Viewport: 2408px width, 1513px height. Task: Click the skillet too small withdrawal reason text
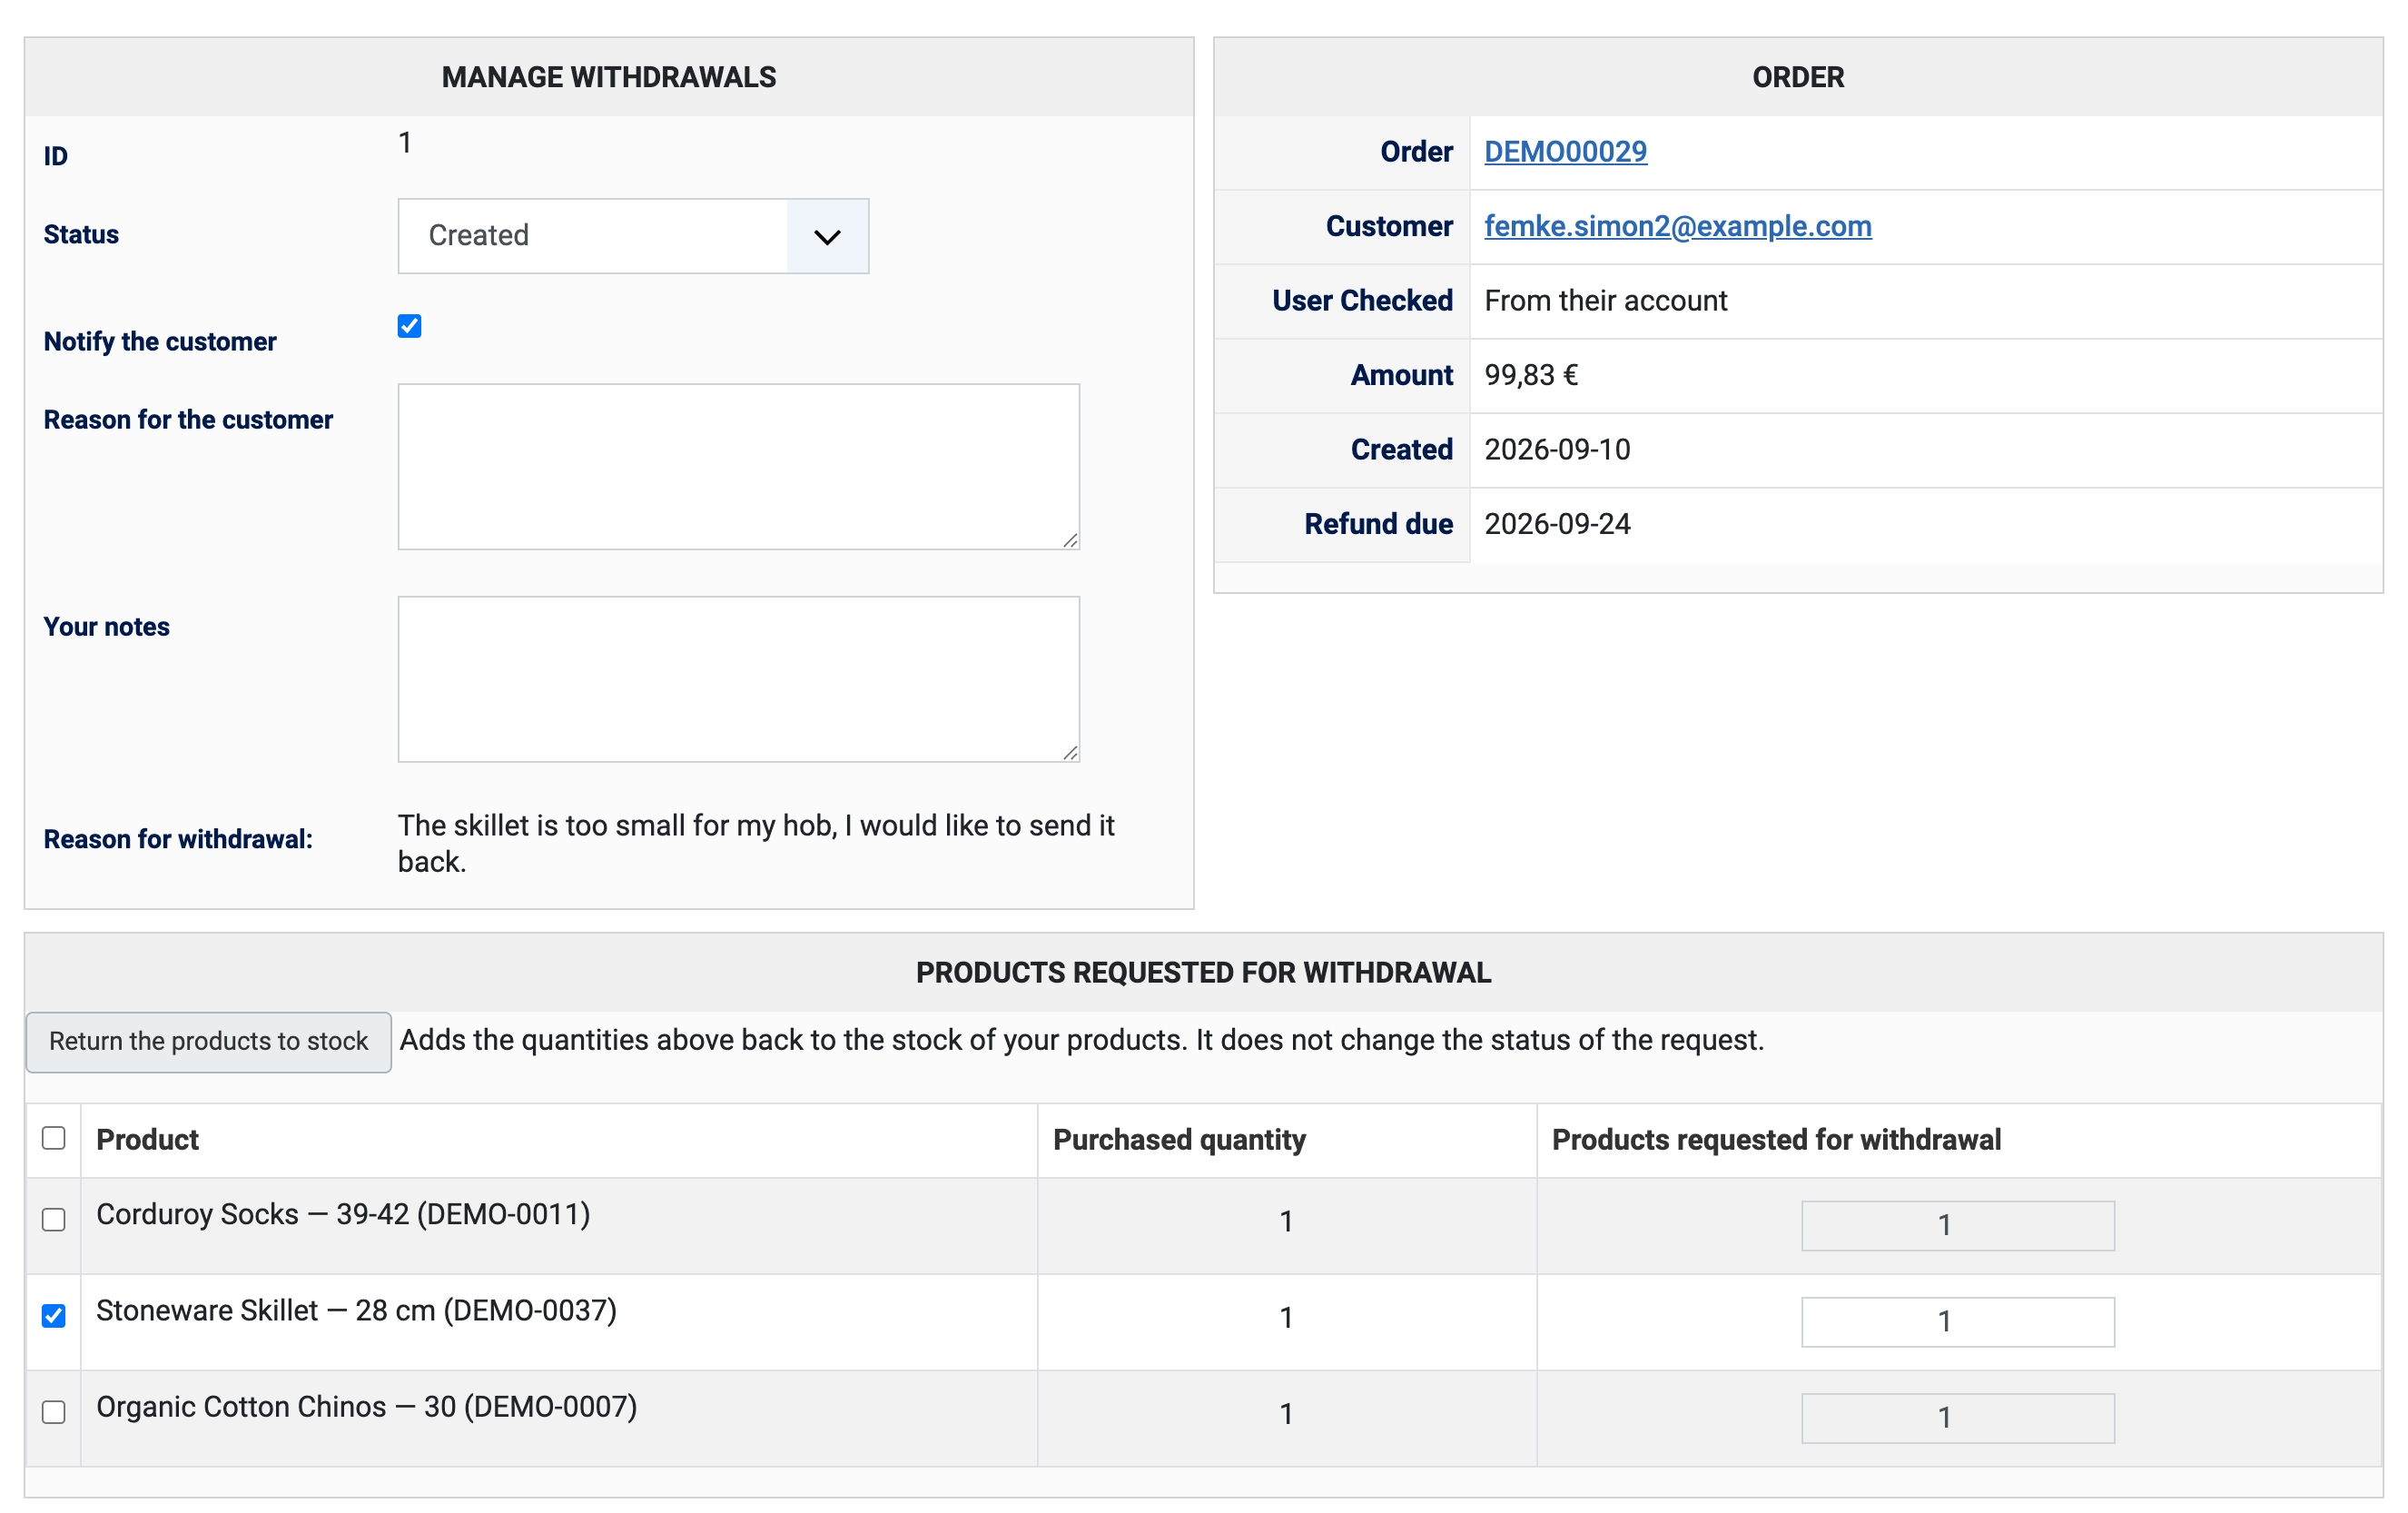click(756, 843)
